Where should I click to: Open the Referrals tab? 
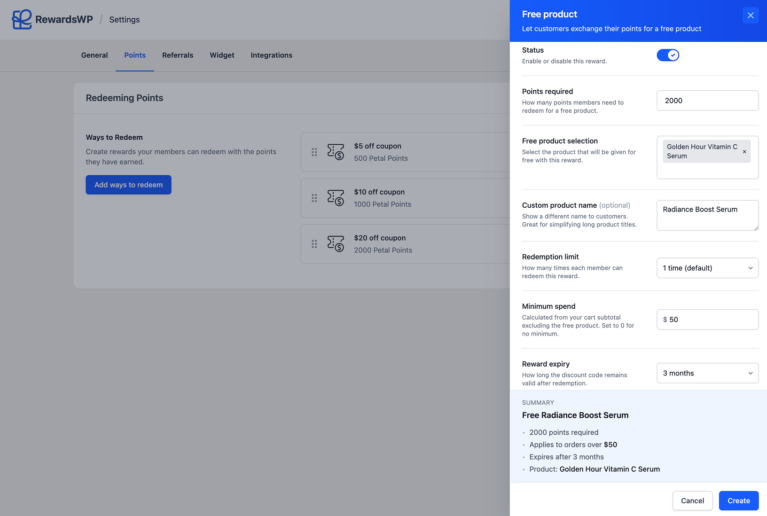177,55
